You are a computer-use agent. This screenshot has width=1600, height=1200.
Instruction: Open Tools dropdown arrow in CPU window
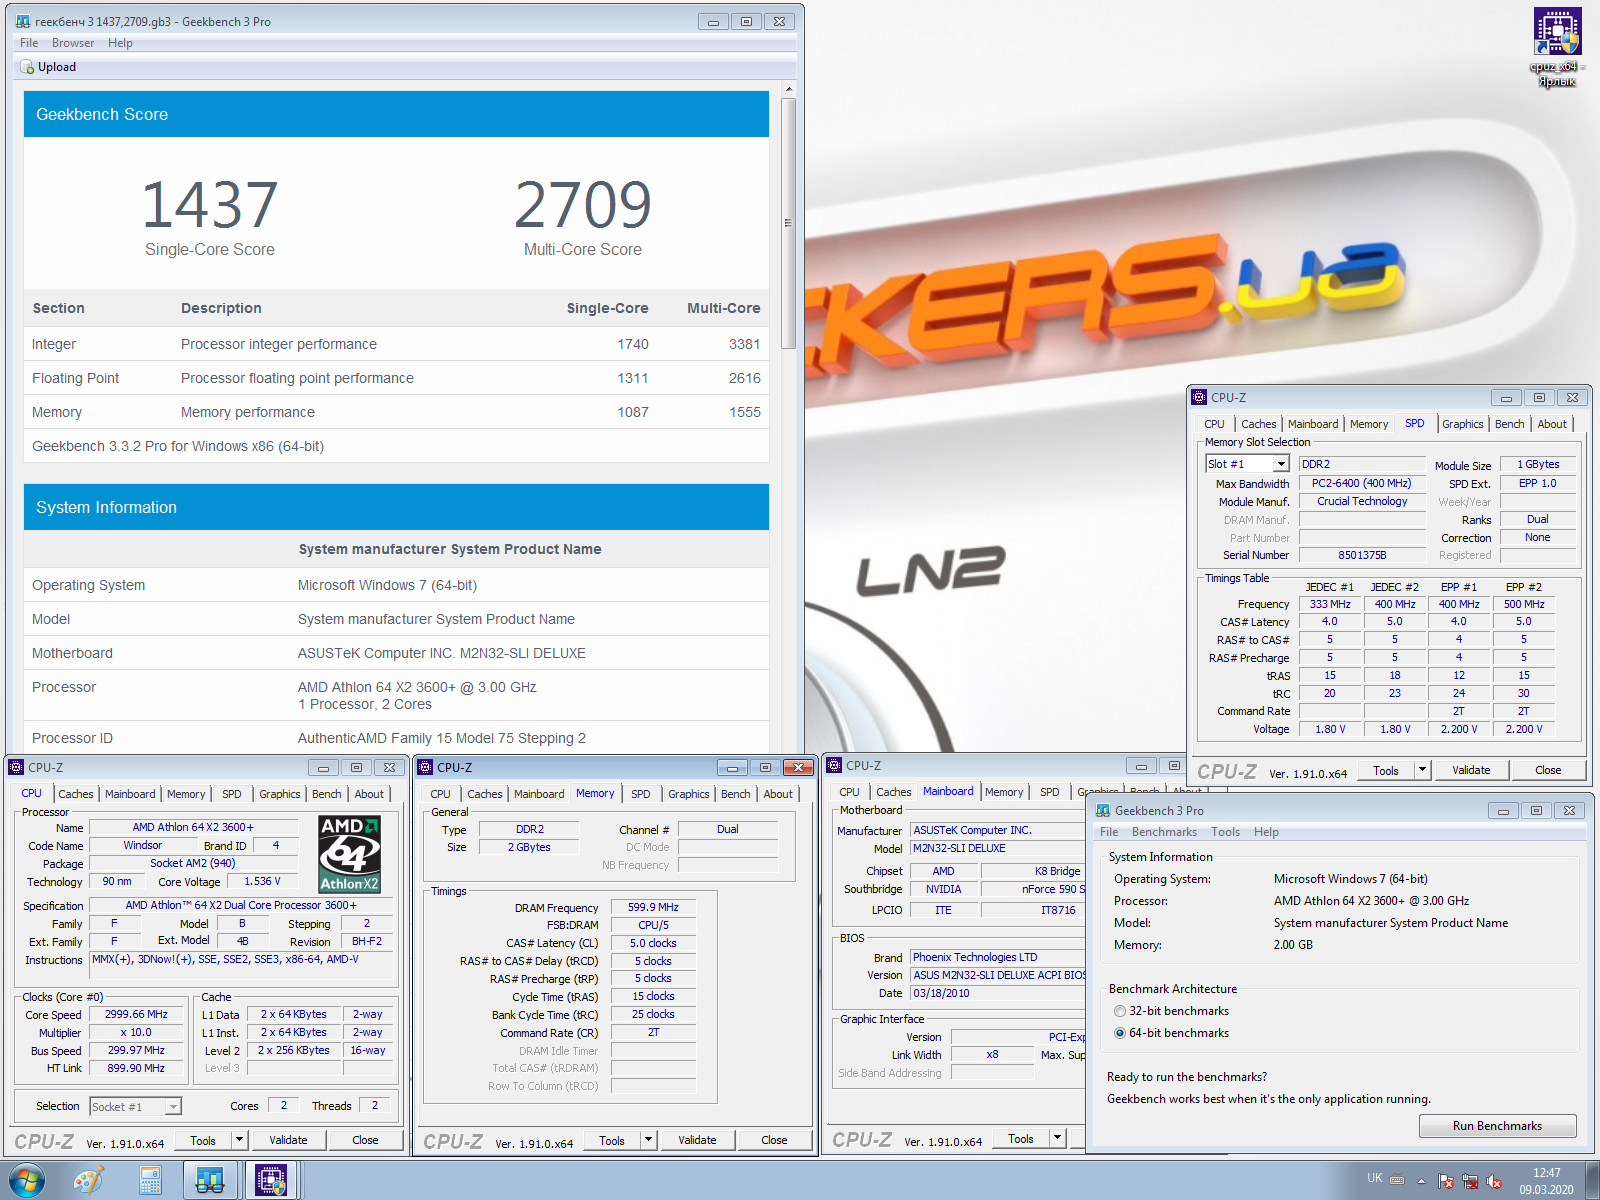click(x=239, y=1140)
